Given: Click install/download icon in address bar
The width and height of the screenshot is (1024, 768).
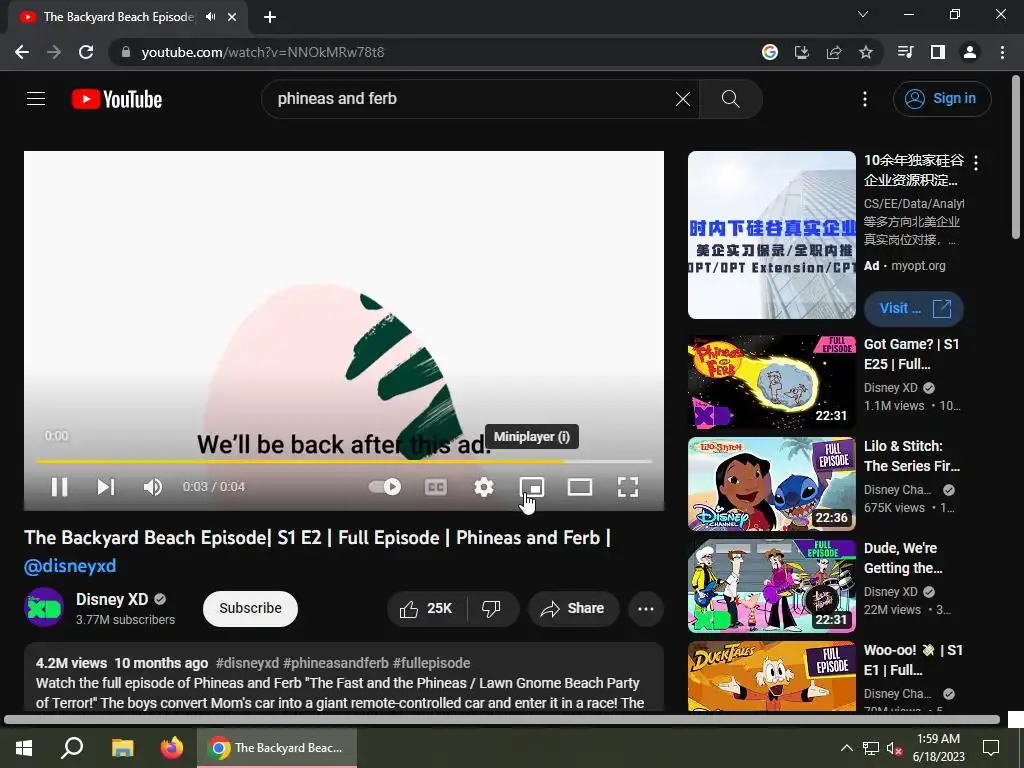Looking at the screenshot, I should pyautogui.click(x=802, y=52).
